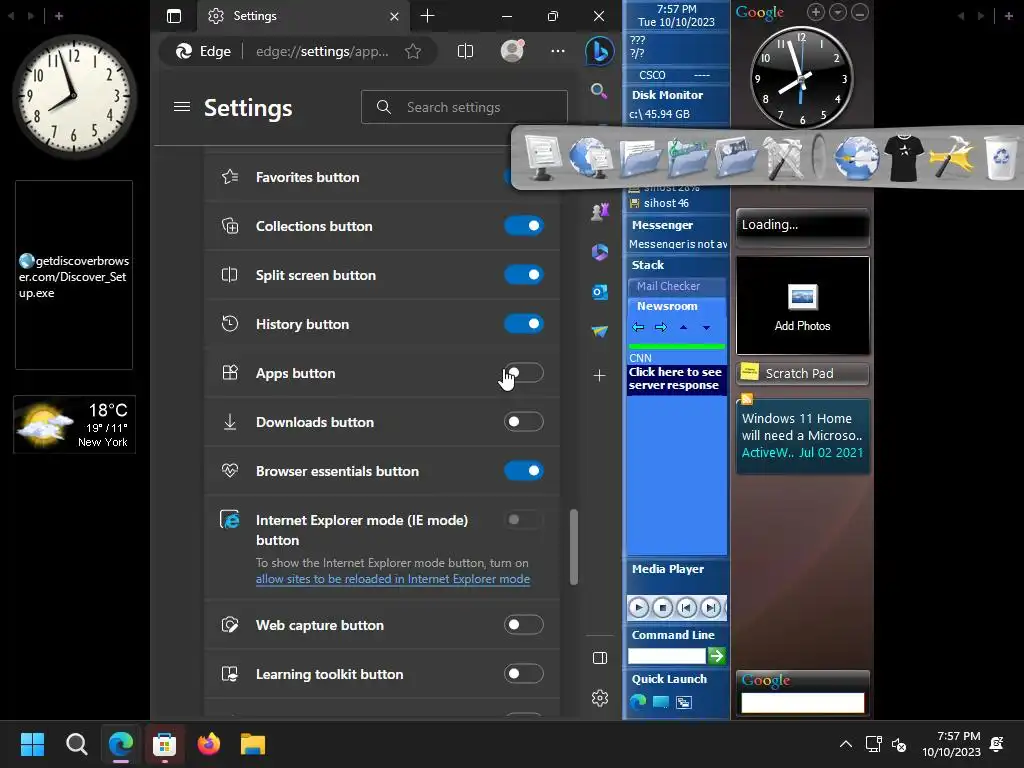Add this page to favorites star icon
The width and height of the screenshot is (1024, 768).
[413, 52]
